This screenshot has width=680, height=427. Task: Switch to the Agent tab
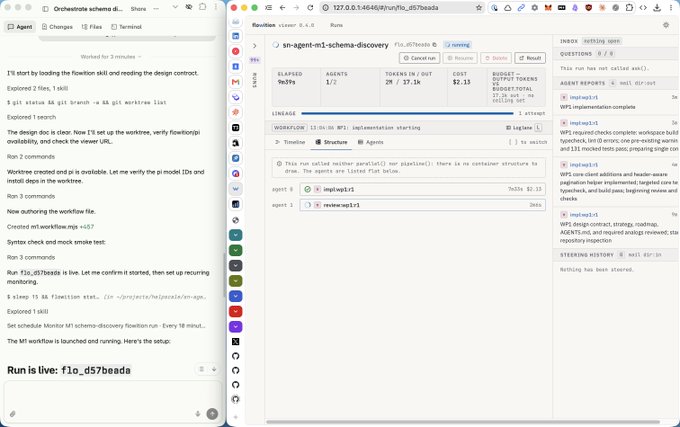click(20, 27)
